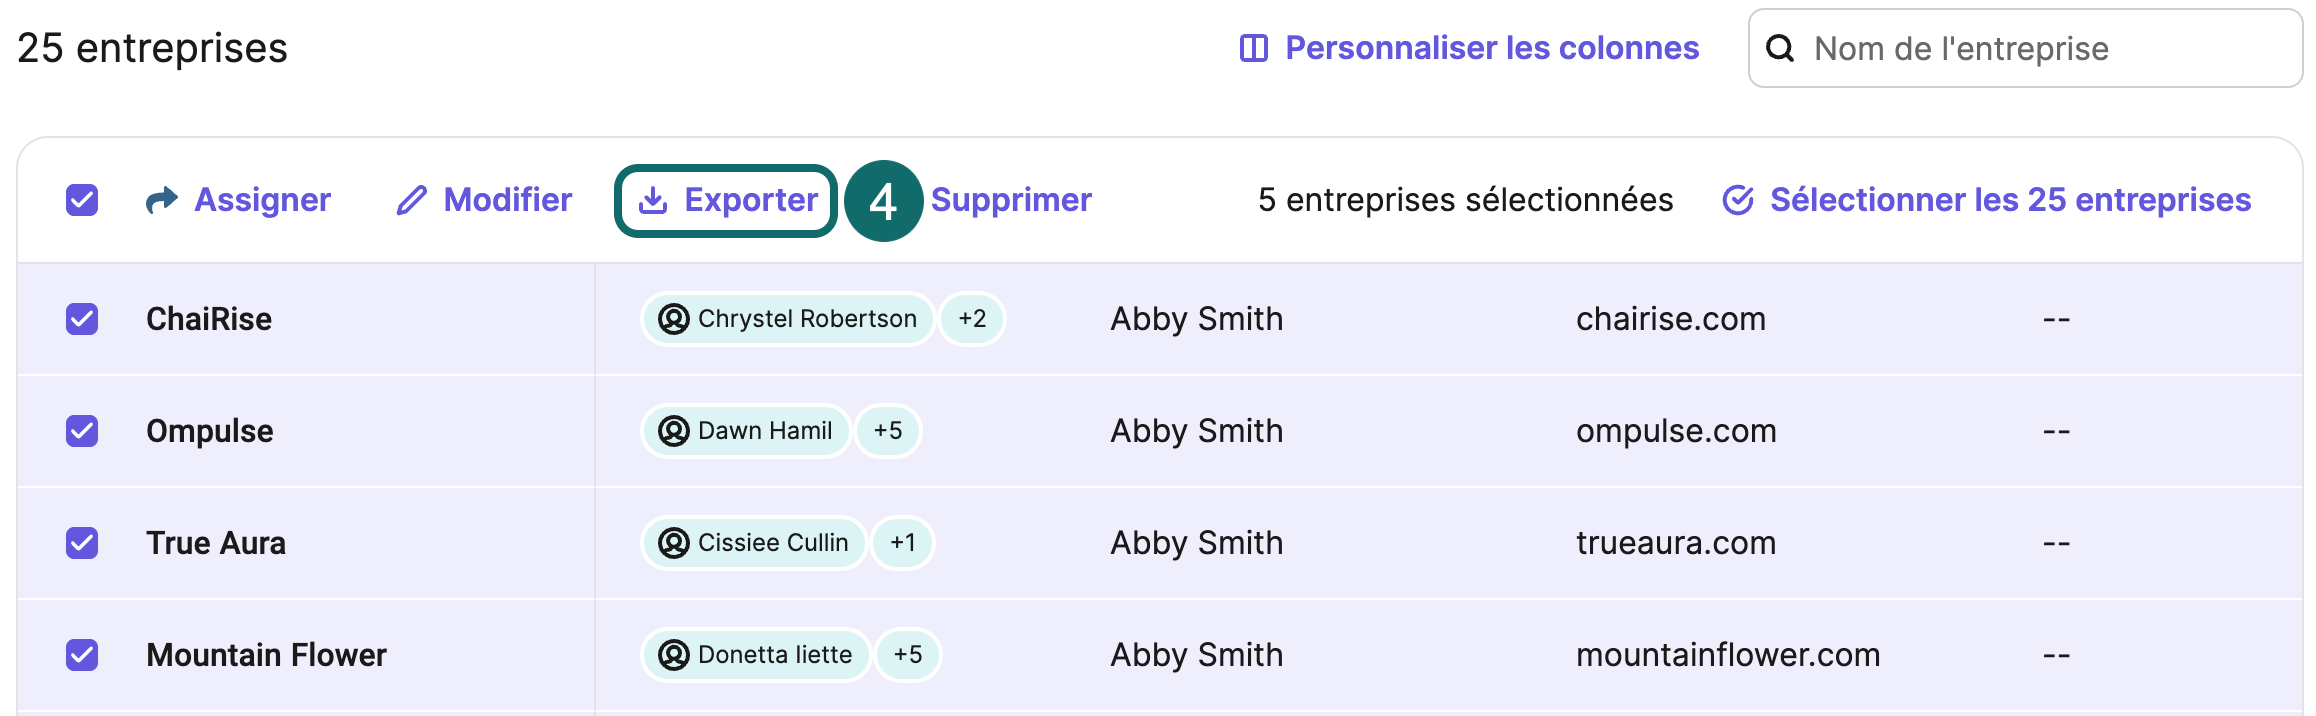Screen dimensions: 2316x716
Task: Show the +1 more contacts for True Aura
Action: [903, 543]
